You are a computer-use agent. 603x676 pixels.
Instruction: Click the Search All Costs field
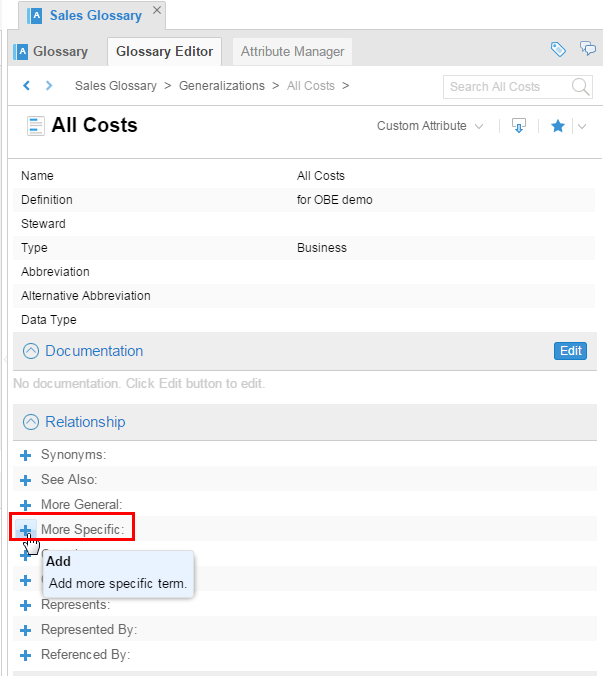coord(507,87)
